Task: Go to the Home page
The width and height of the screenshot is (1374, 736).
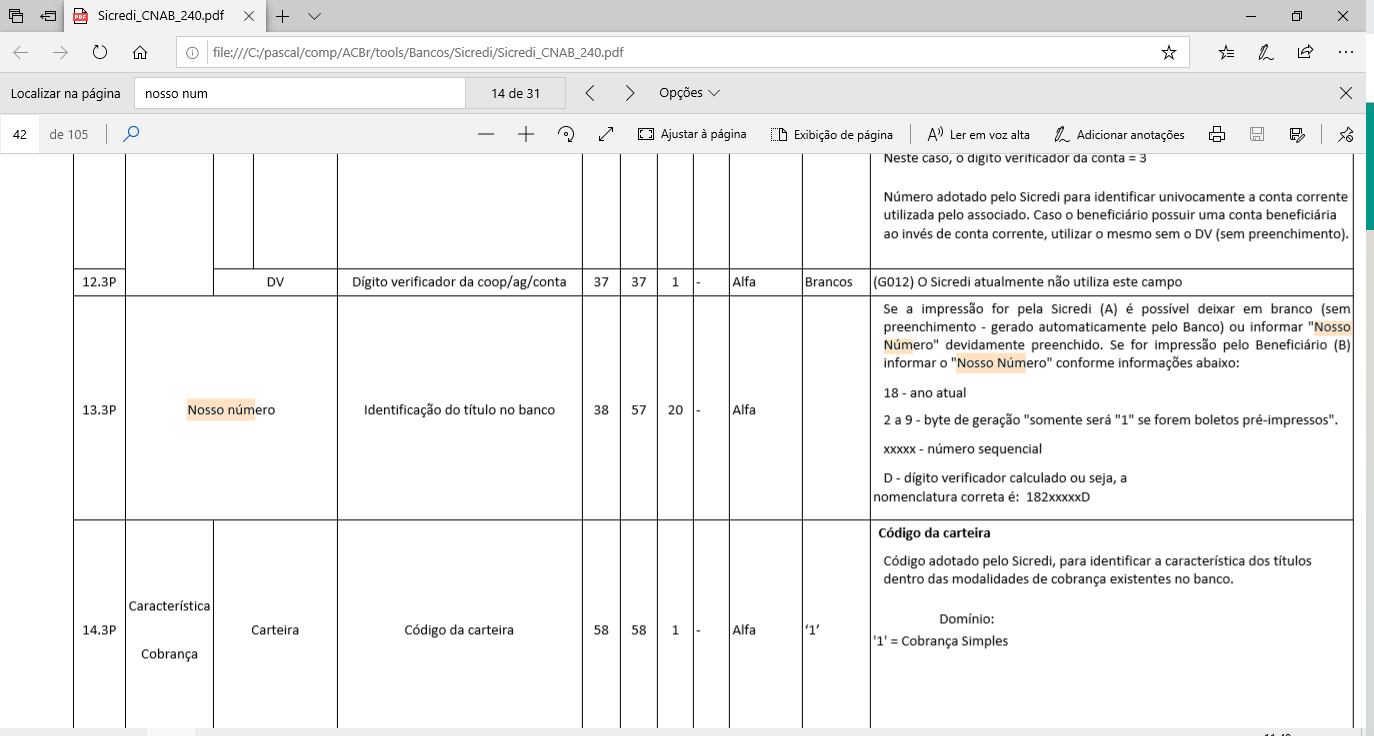Action: coord(140,53)
